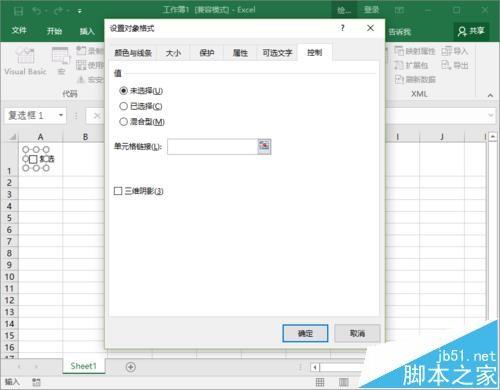This screenshot has width=500, height=390.
Task: Click the cell range picker icon
Action: pos(264,147)
